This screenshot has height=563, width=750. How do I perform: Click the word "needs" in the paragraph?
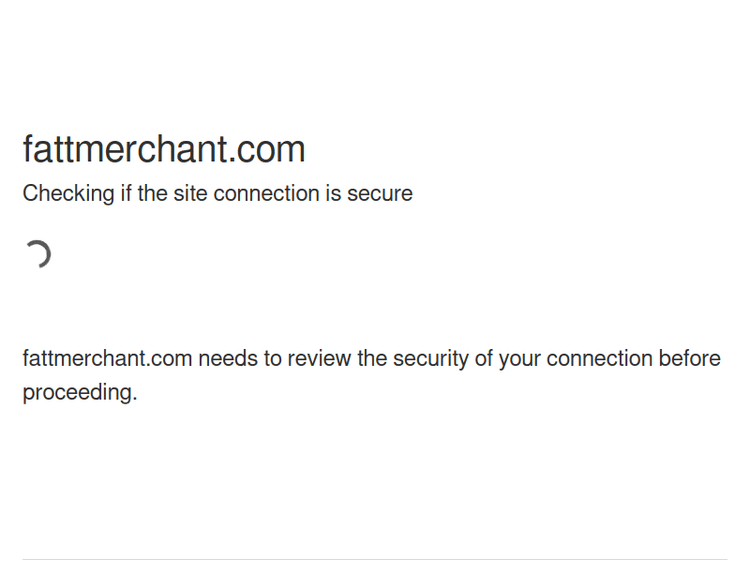point(229,359)
